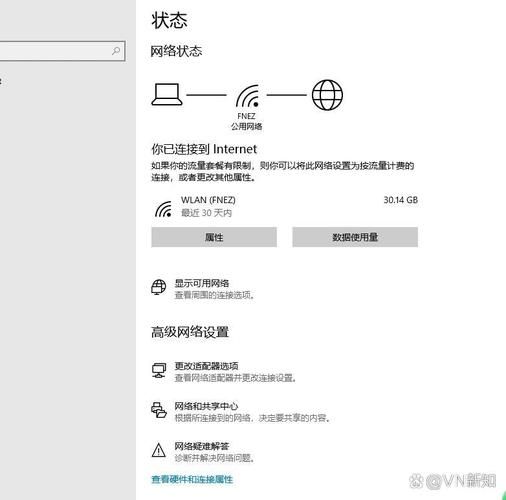Click the search magnifier icon in the sidebar
The image size is (506, 500).
click(x=116, y=51)
